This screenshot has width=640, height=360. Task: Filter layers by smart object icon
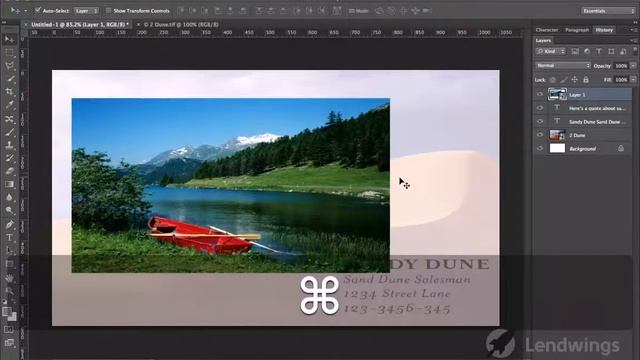coord(623,51)
